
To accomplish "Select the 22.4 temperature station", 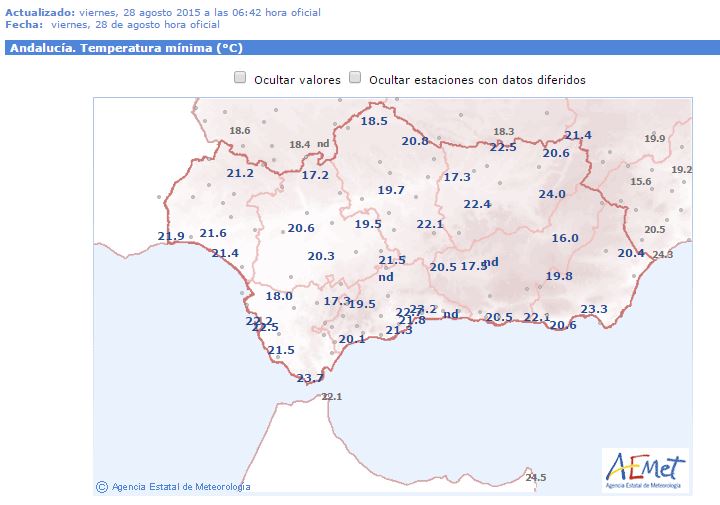I will click(x=477, y=204).
